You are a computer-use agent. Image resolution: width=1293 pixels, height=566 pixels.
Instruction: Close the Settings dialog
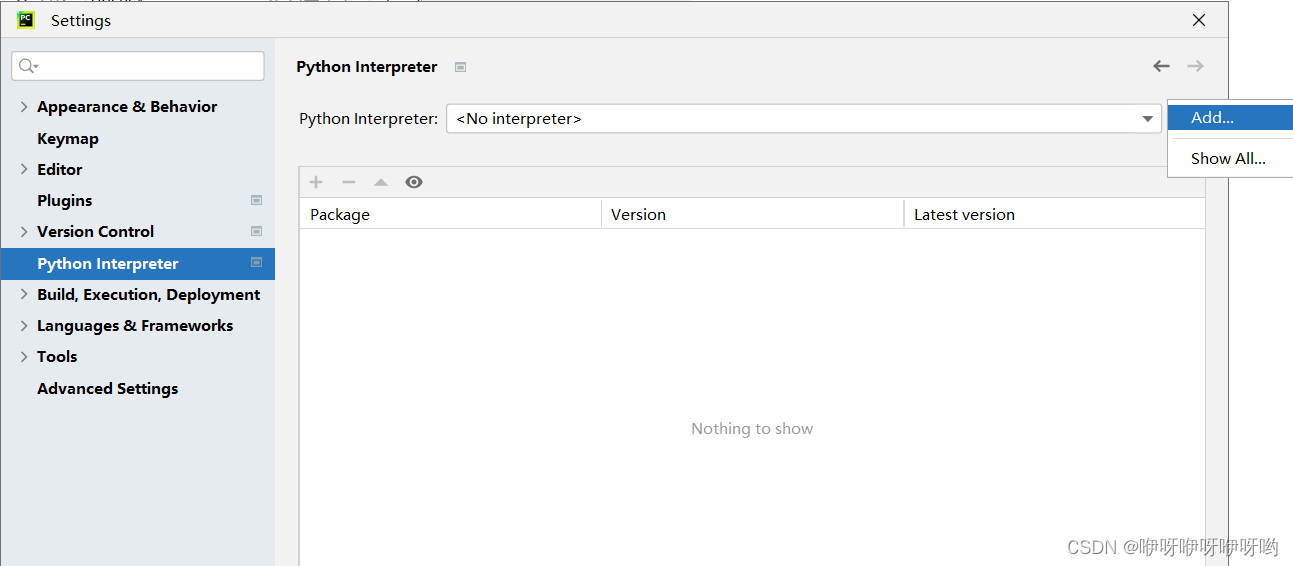(x=1199, y=20)
